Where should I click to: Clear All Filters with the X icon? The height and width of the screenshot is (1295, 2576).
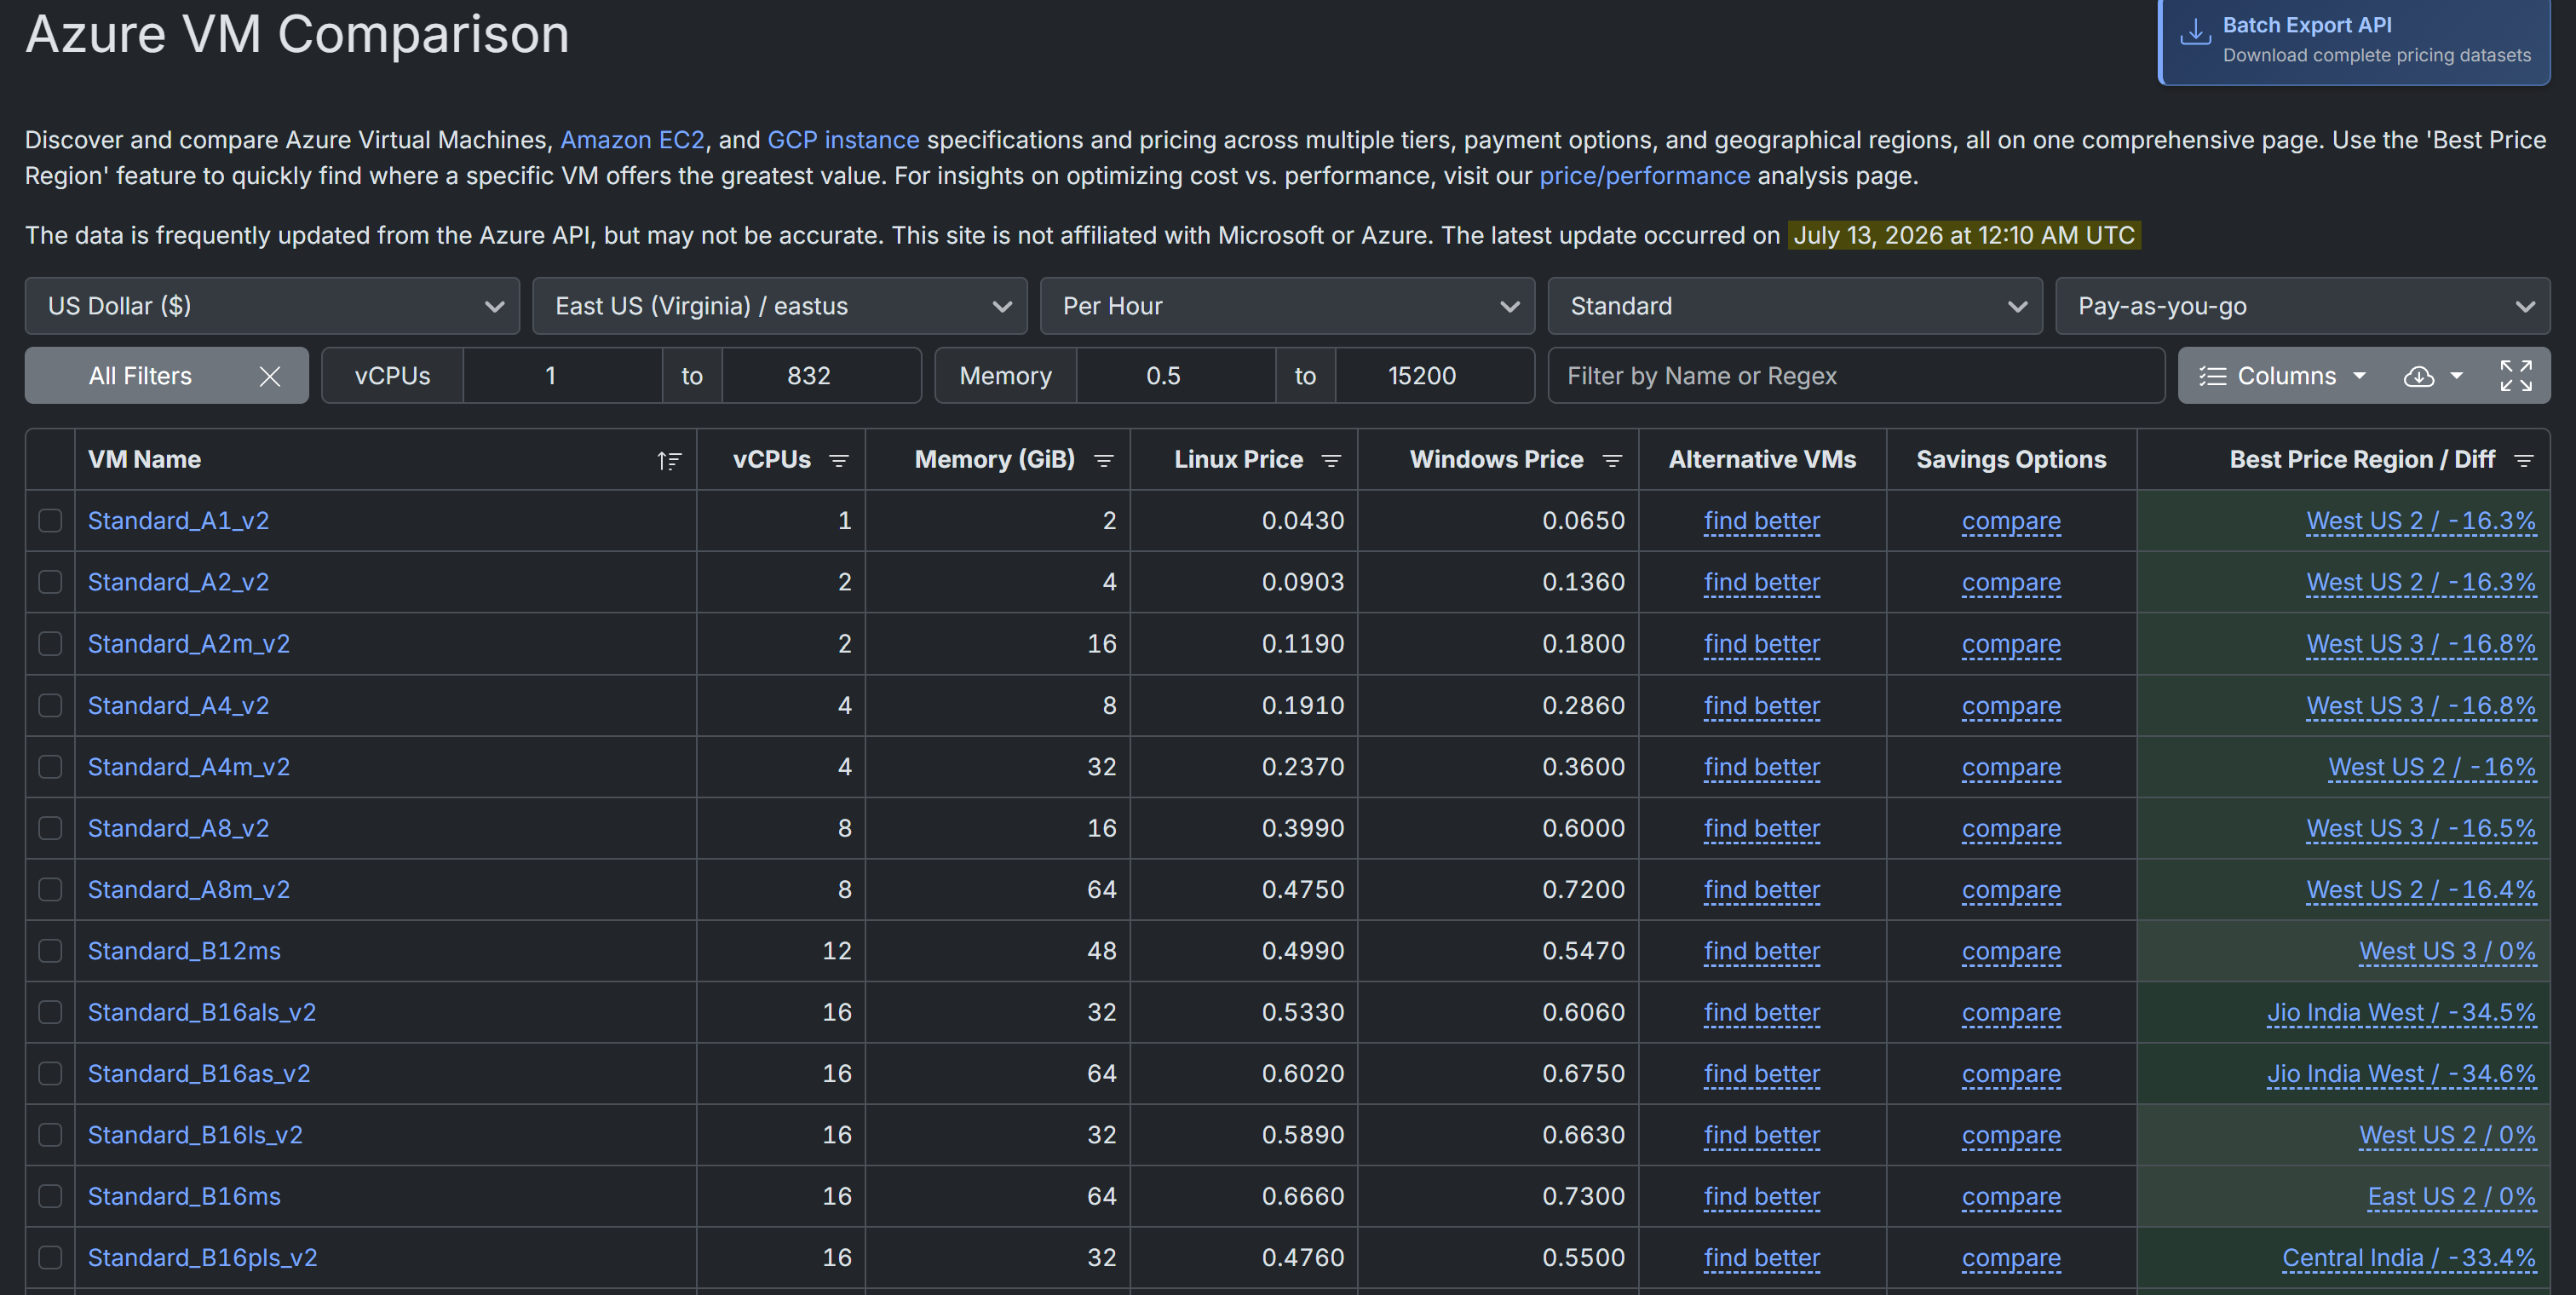(270, 376)
